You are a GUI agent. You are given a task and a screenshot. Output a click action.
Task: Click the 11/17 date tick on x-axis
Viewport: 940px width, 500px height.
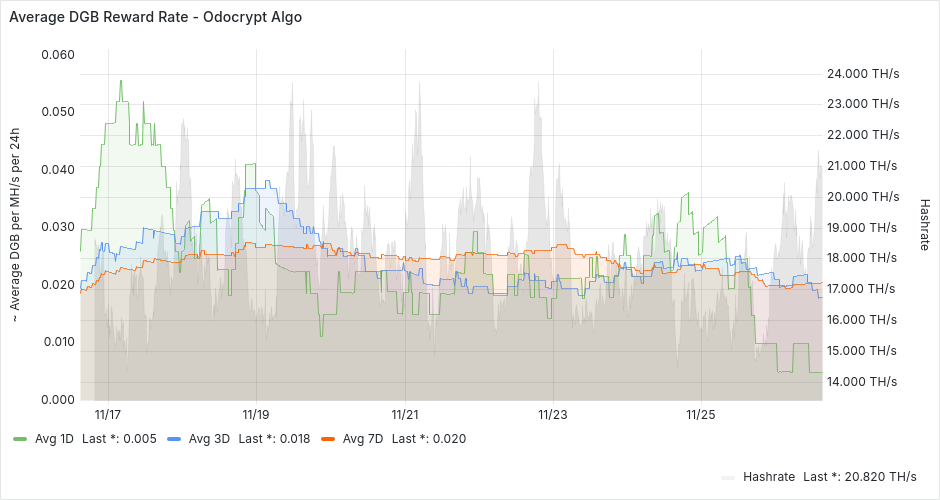(x=108, y=414)
